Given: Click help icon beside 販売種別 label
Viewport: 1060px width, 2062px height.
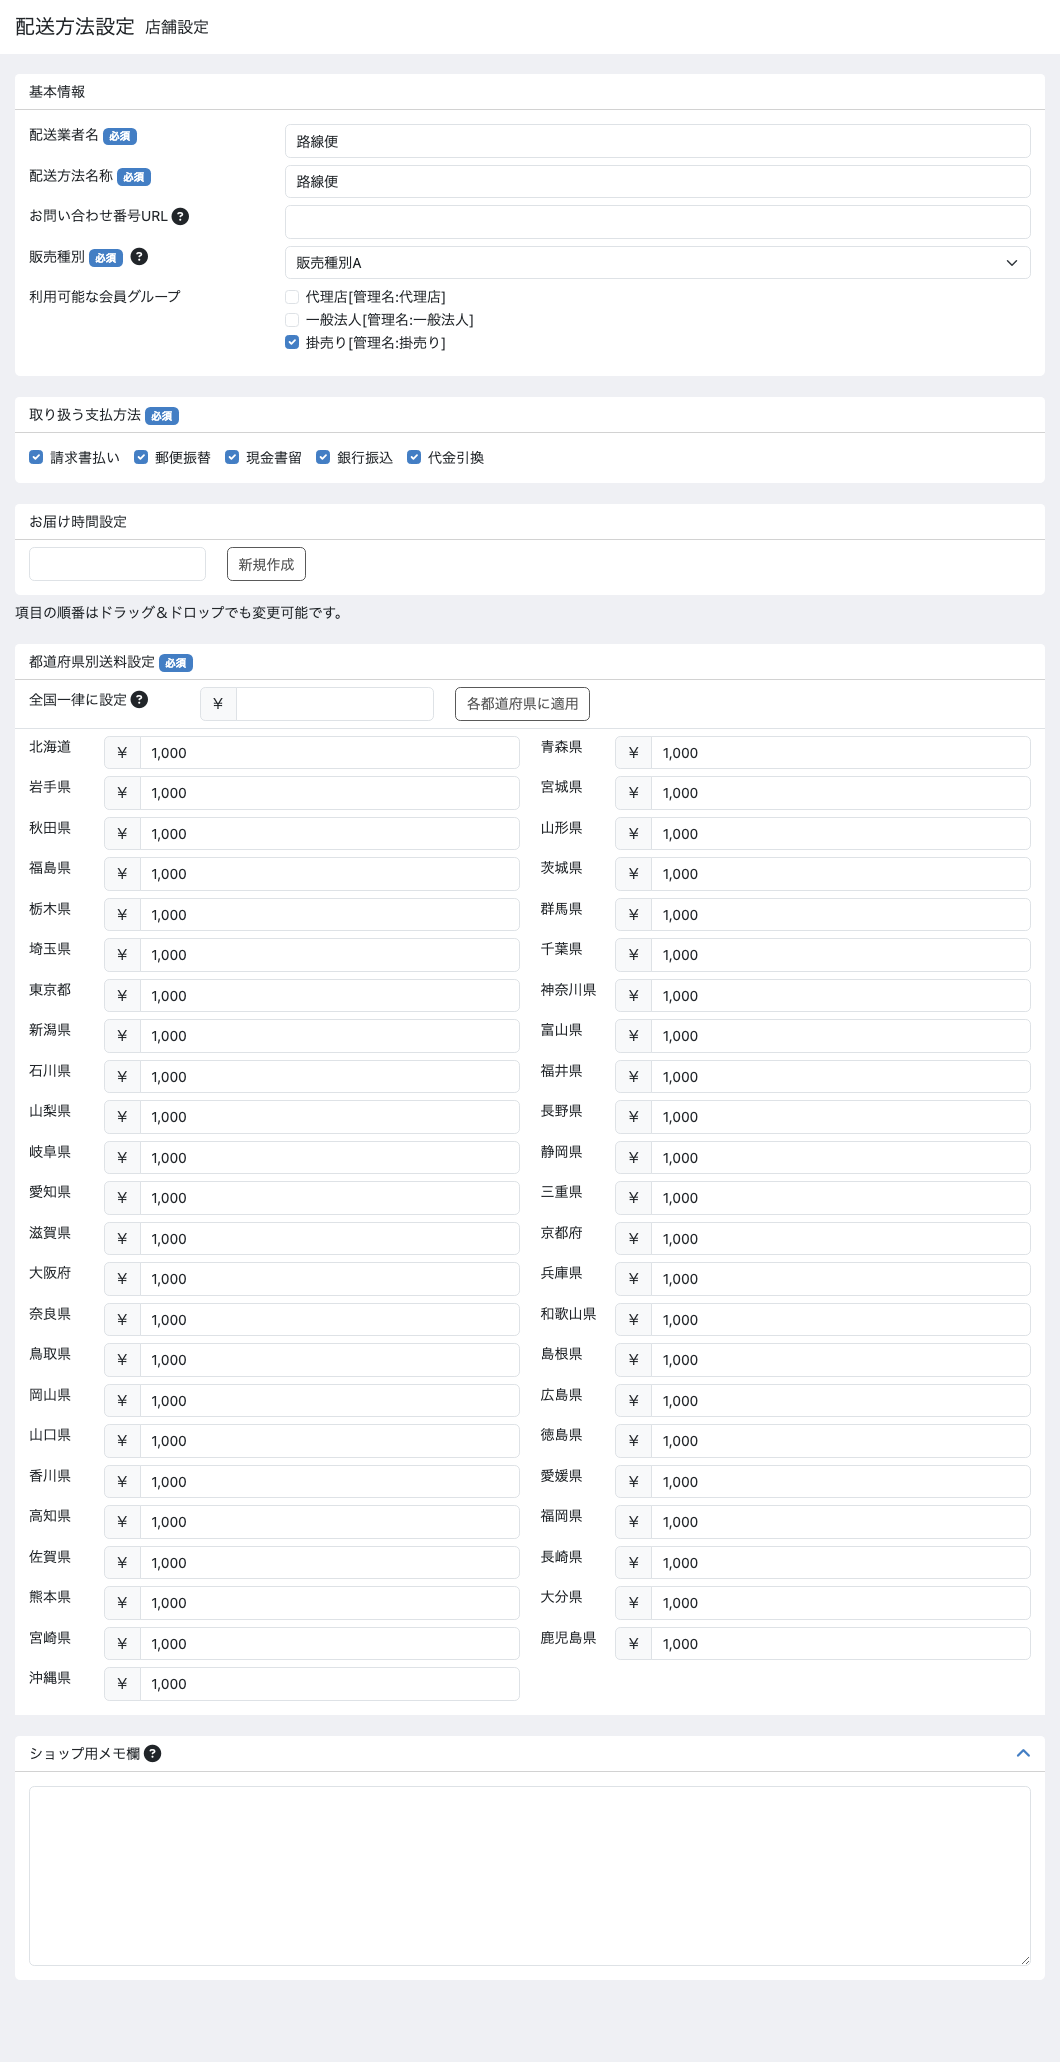Looking at the screenshot, I should click(140, 256).
